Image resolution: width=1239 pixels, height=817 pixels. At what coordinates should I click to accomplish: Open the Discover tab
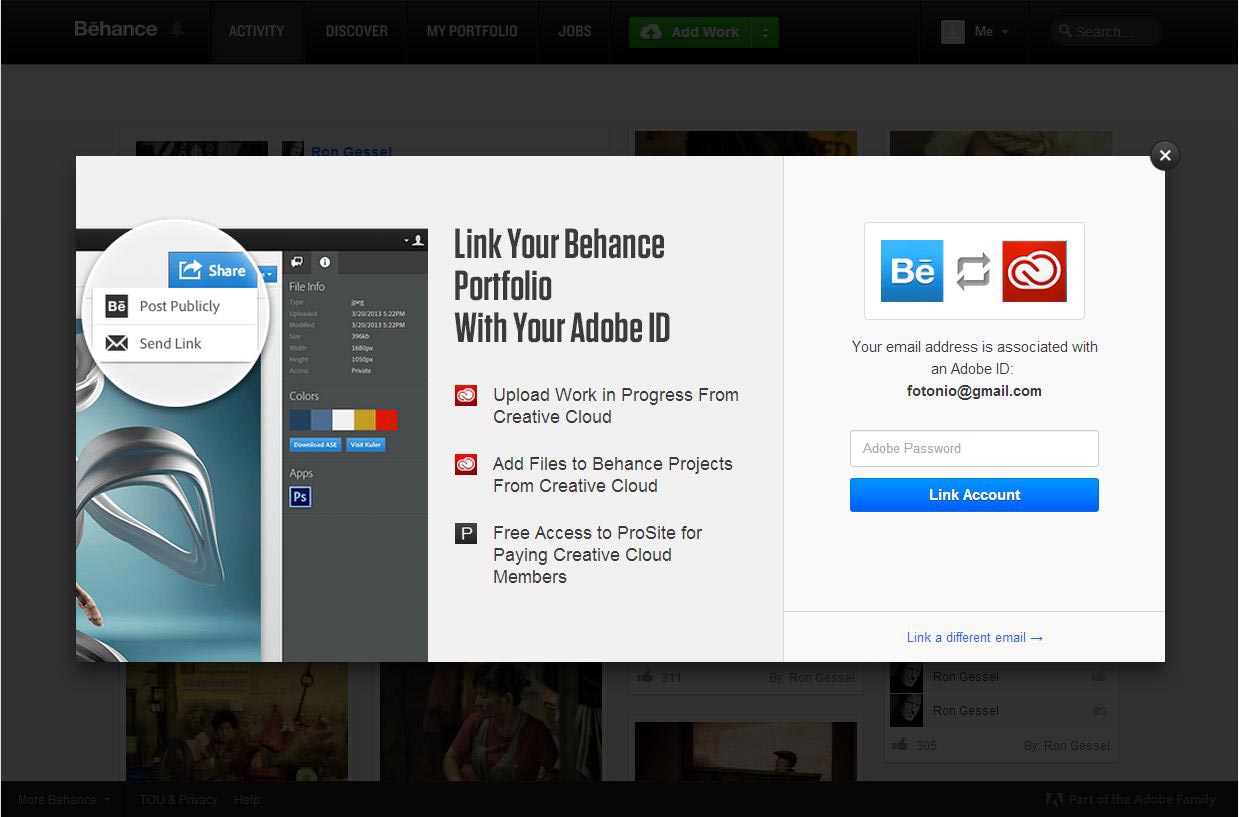pyautogui.click(x=357, y=31)
